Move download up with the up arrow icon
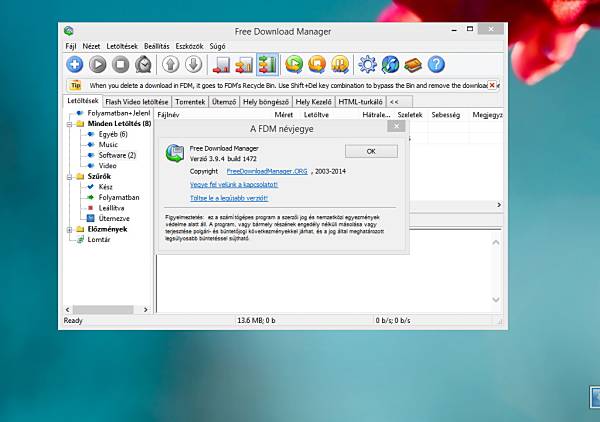The height and width of the screenshot is (422, 600). point(171,64)
